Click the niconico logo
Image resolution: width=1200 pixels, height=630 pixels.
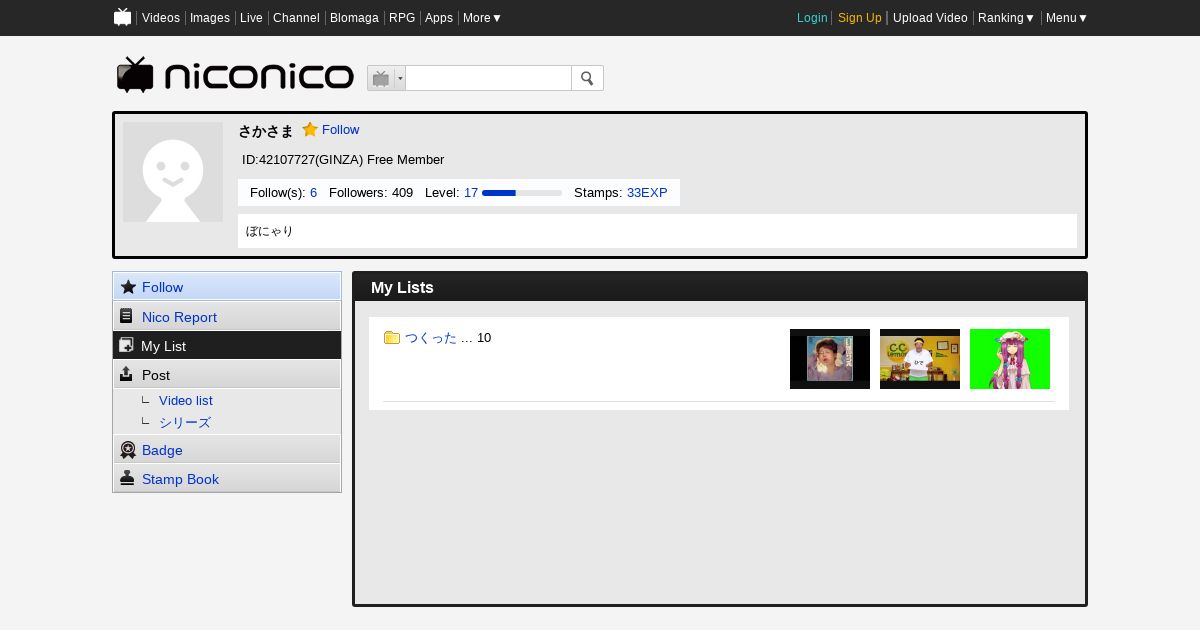click(235, 75)
